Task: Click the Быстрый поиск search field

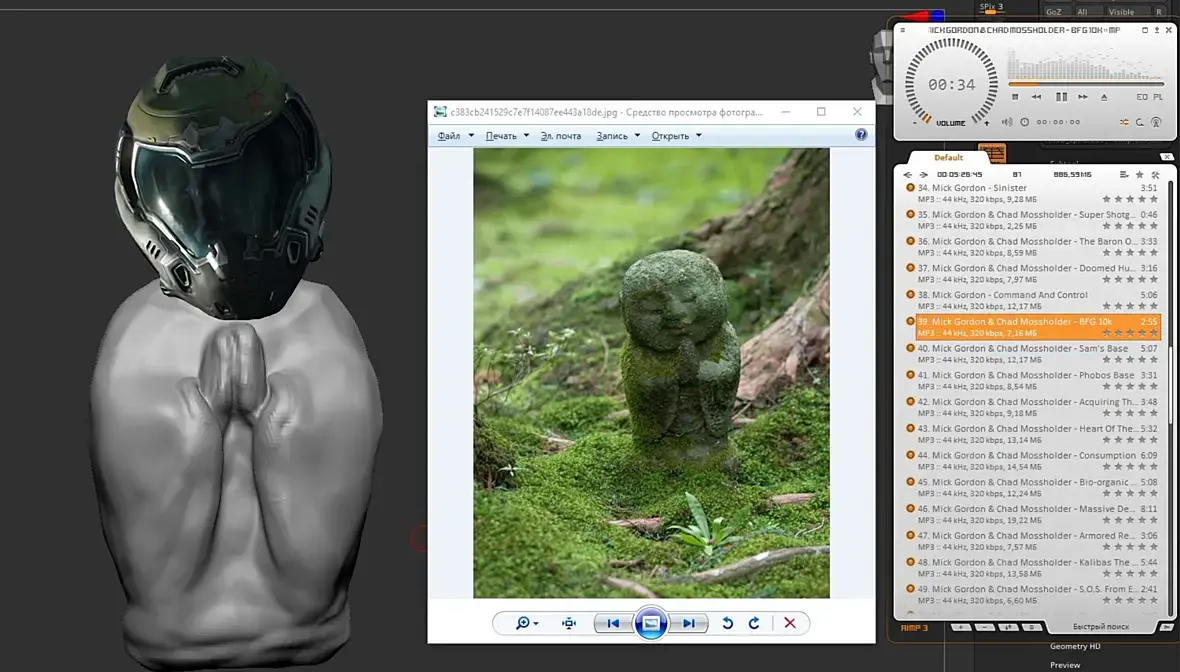Action: click(1102, 627)
